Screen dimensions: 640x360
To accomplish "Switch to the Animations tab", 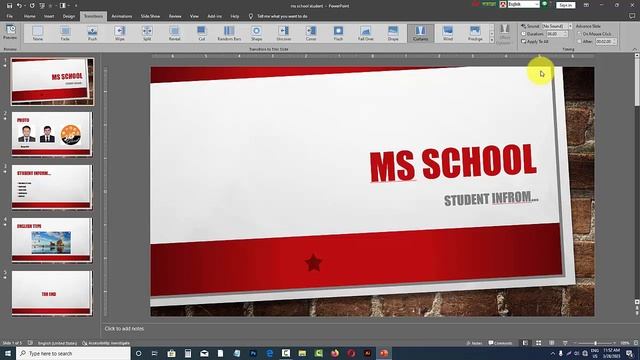I will 122,16.
